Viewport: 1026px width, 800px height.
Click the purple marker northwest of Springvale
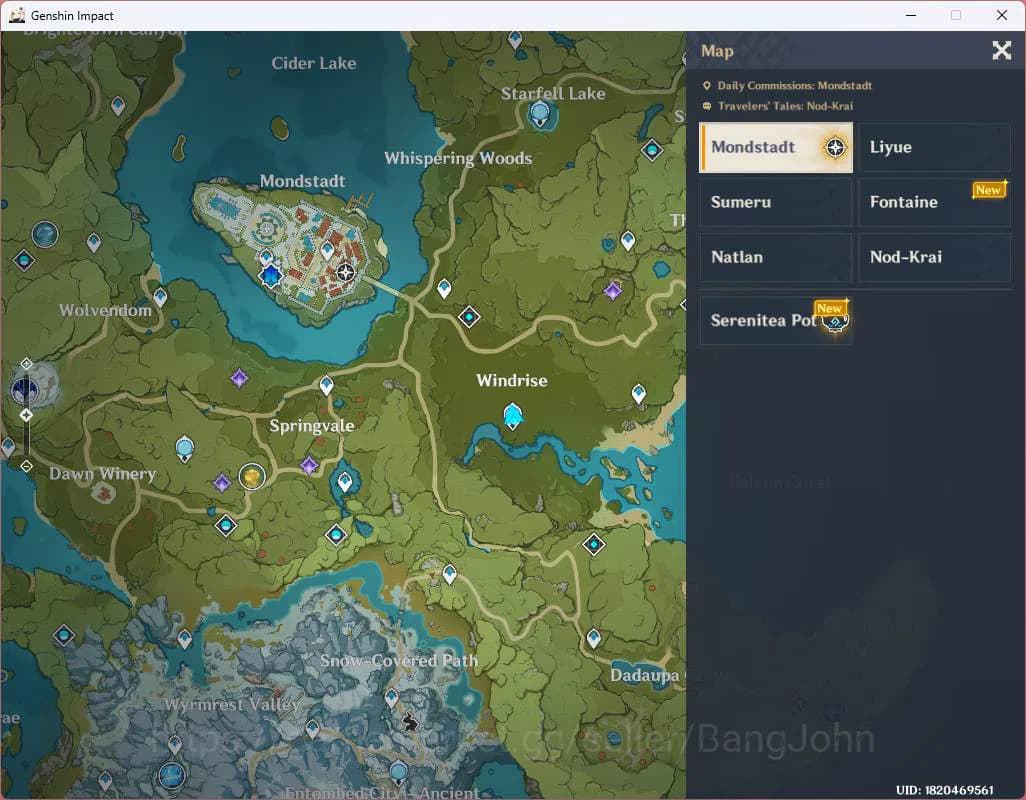[x=239, y=378]
